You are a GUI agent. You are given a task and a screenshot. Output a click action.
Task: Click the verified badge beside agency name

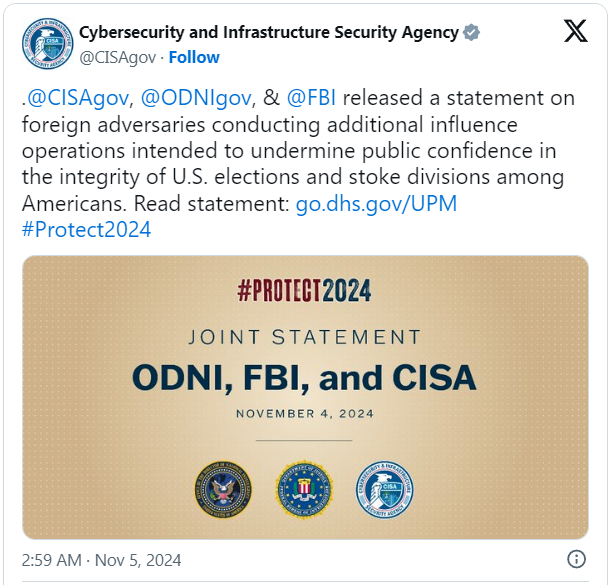pyautogui.click(x=471, y=32)
